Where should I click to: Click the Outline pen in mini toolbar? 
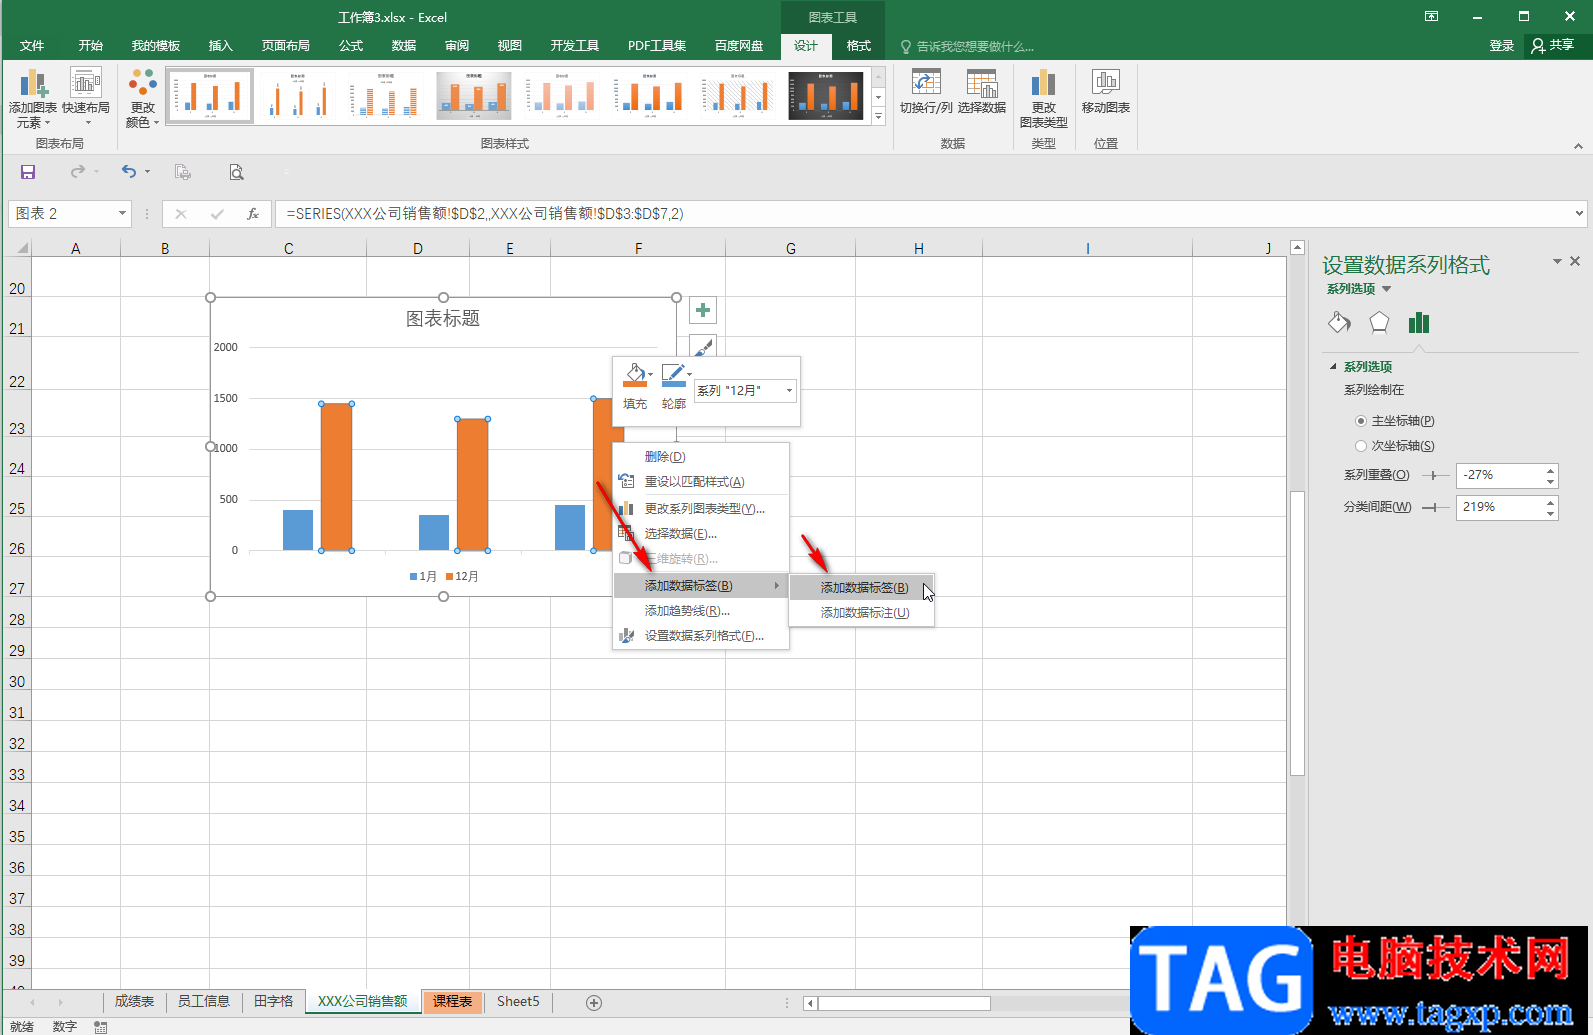click(674, 376)
